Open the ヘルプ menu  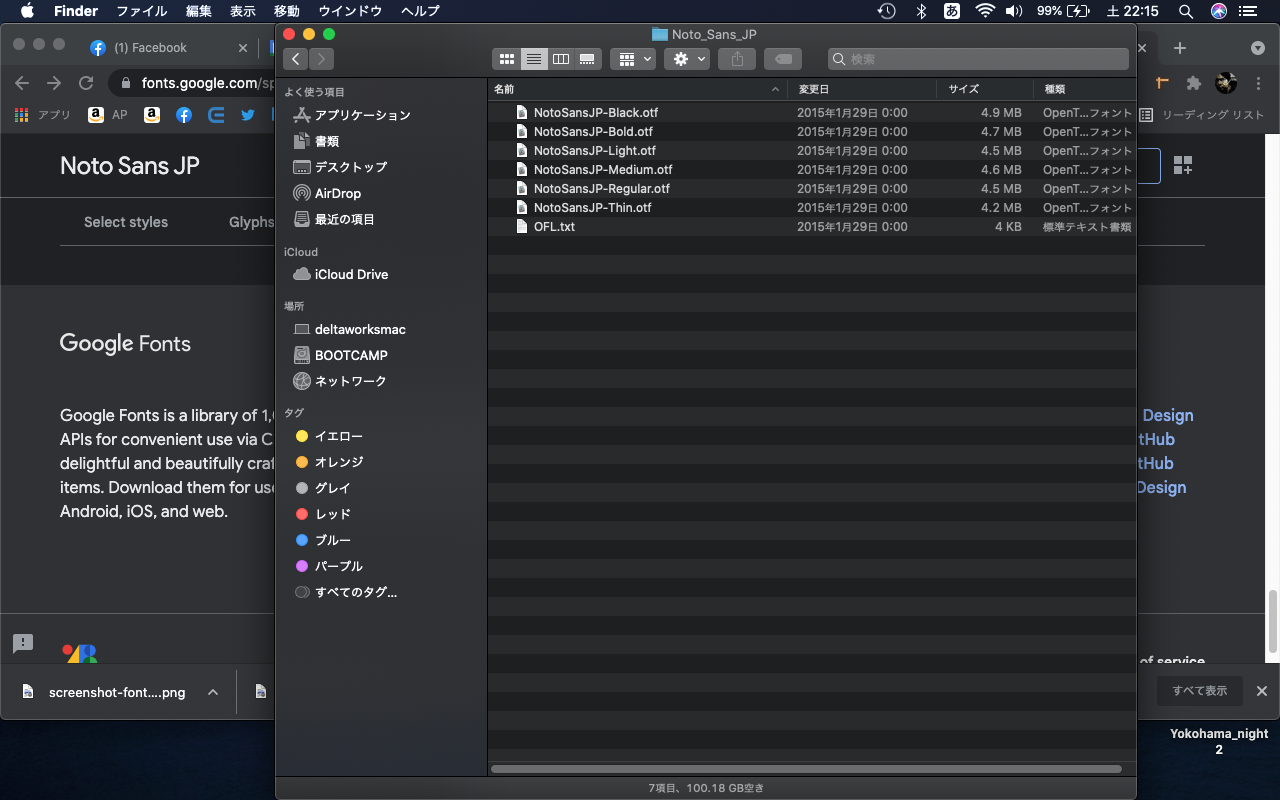(420, 11)
